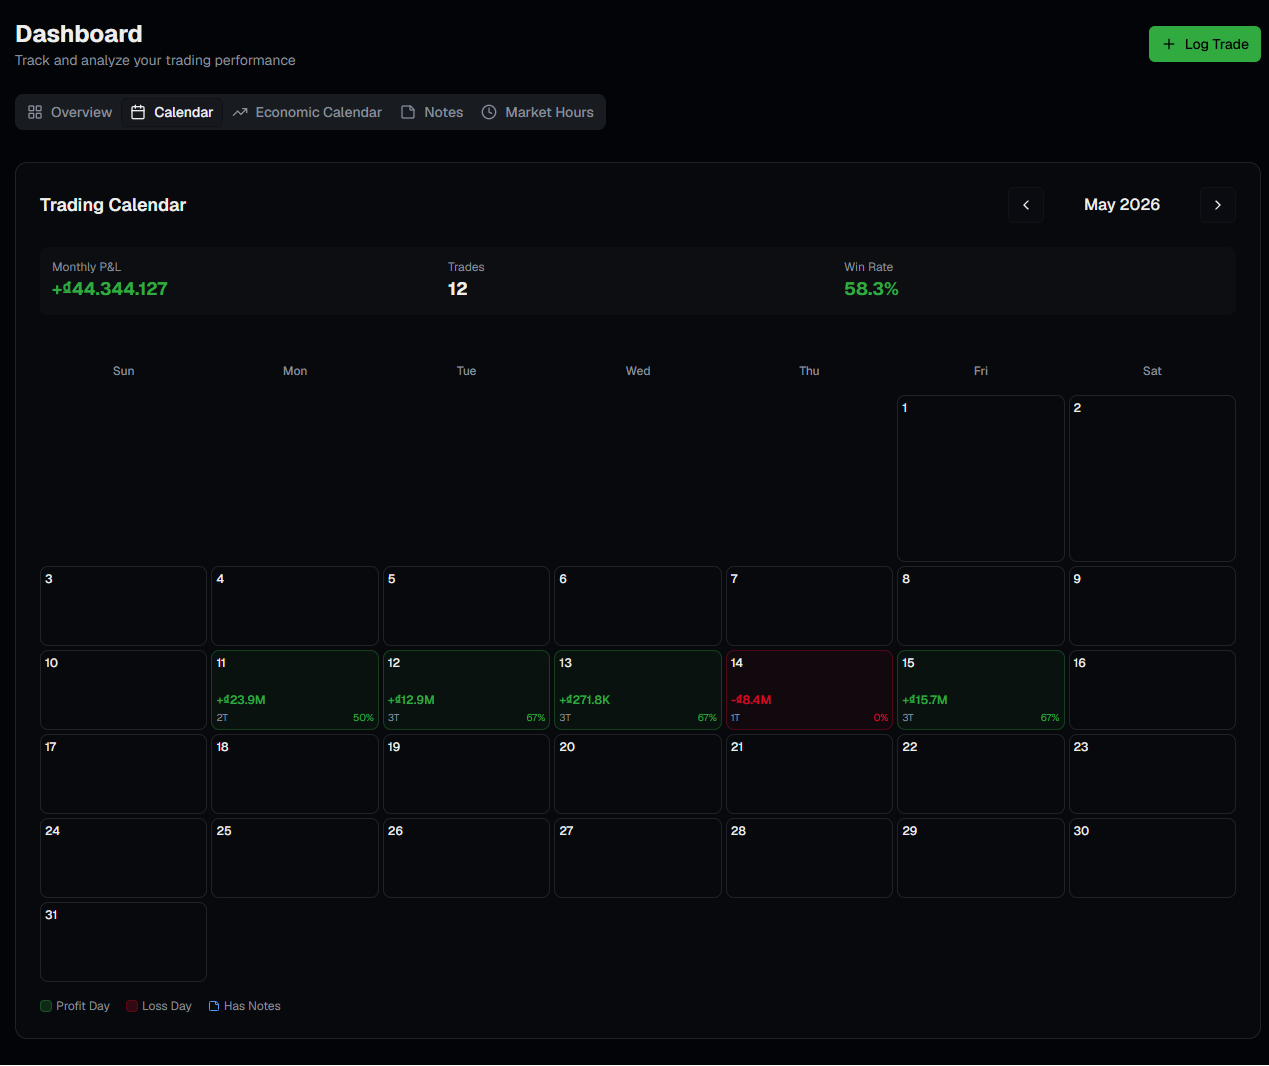Viewport: 1269px width, 1066px height.
Task: Click the Has Notes legend icon
Action: point(214,1006)
